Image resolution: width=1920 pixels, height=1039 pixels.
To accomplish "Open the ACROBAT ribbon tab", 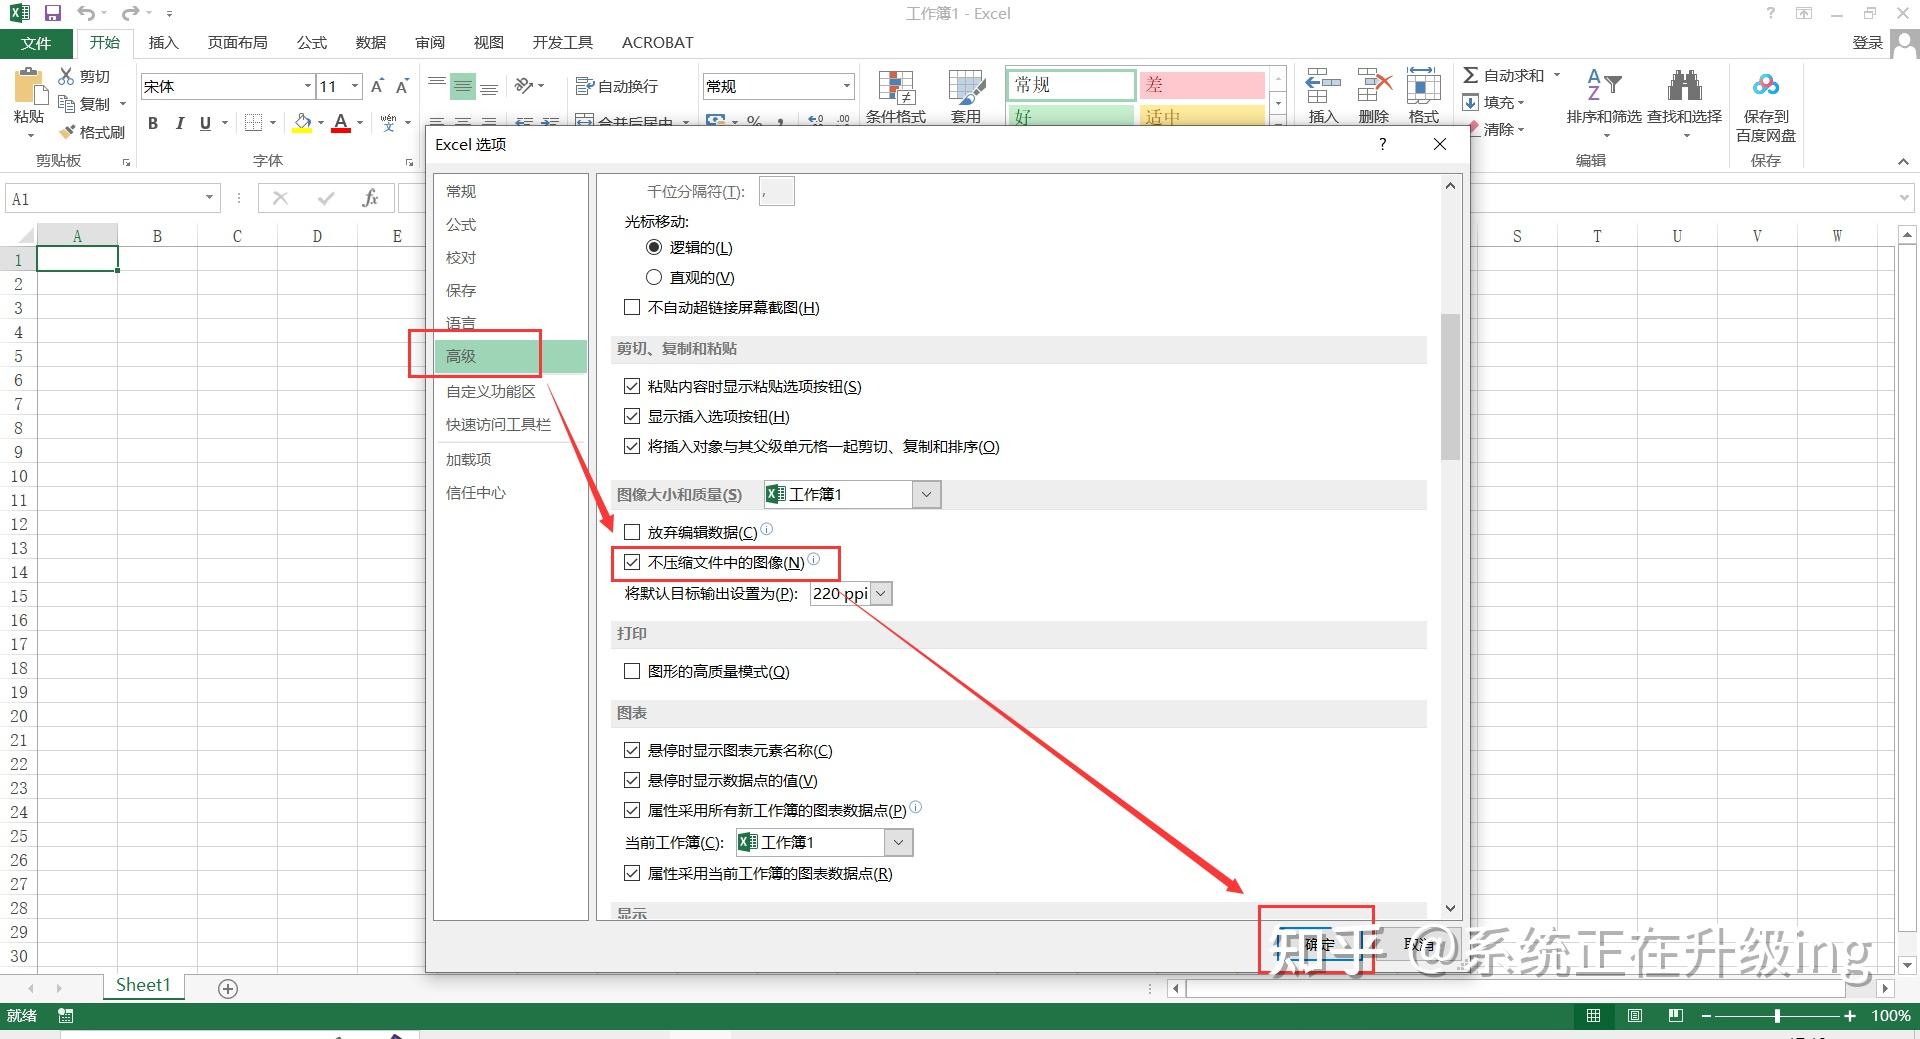I will 657,42.
